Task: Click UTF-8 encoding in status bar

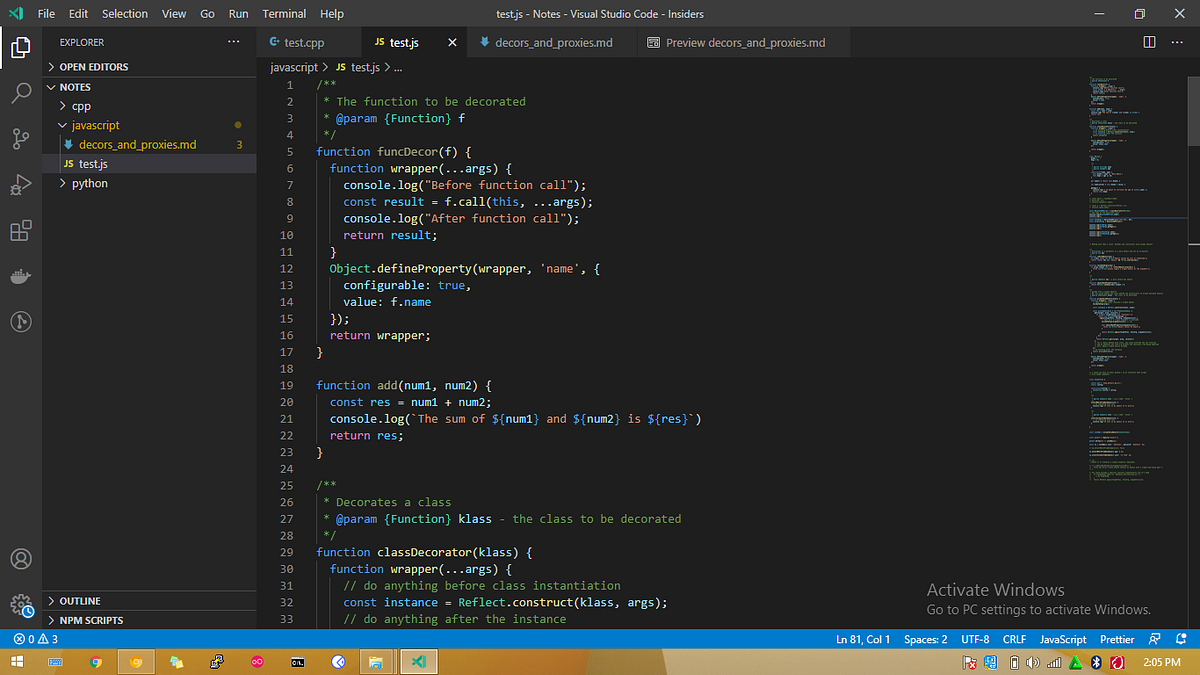Action: point(975,639)
